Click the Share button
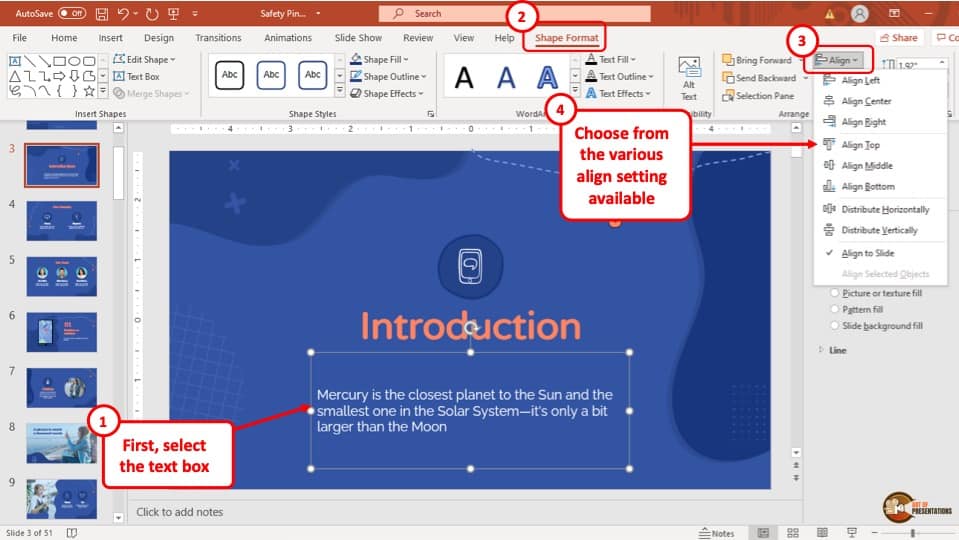The width and height of the screenshot is (959, 540). click(x=898, y=38)
